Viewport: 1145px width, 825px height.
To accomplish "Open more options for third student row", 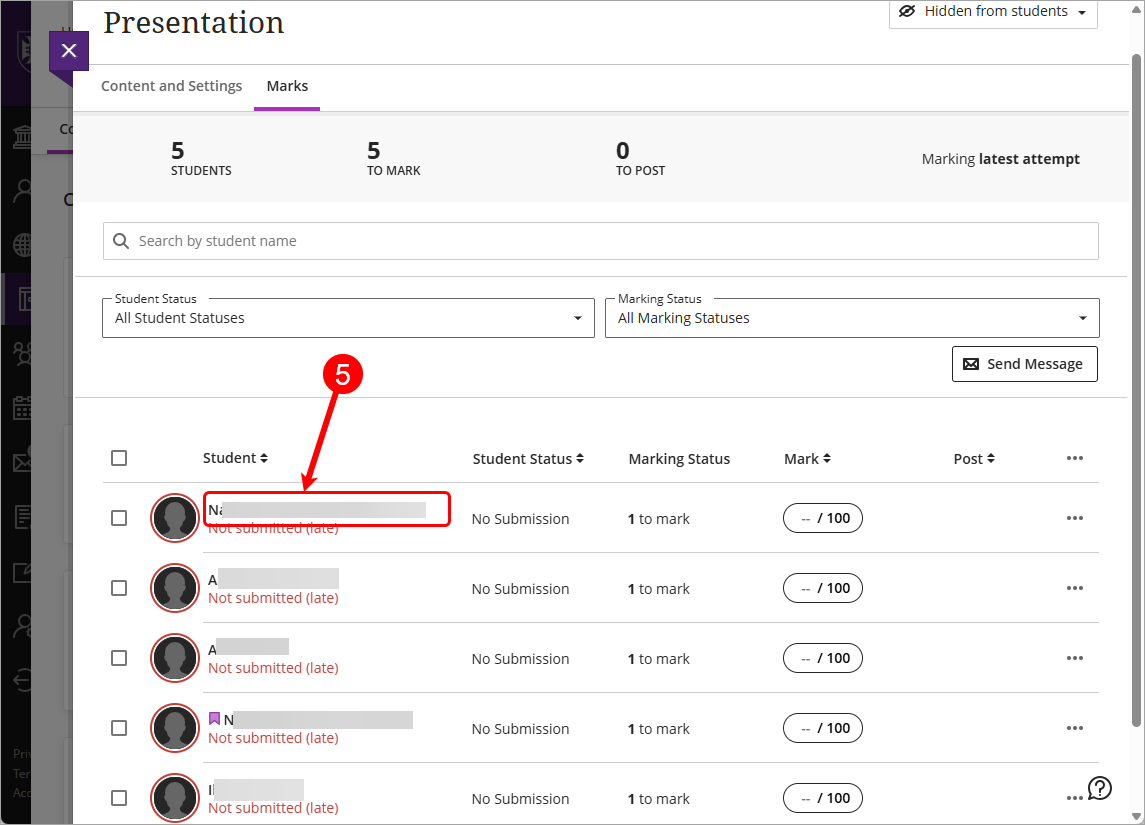I will pyautogui.click(x=1075, y=658).
